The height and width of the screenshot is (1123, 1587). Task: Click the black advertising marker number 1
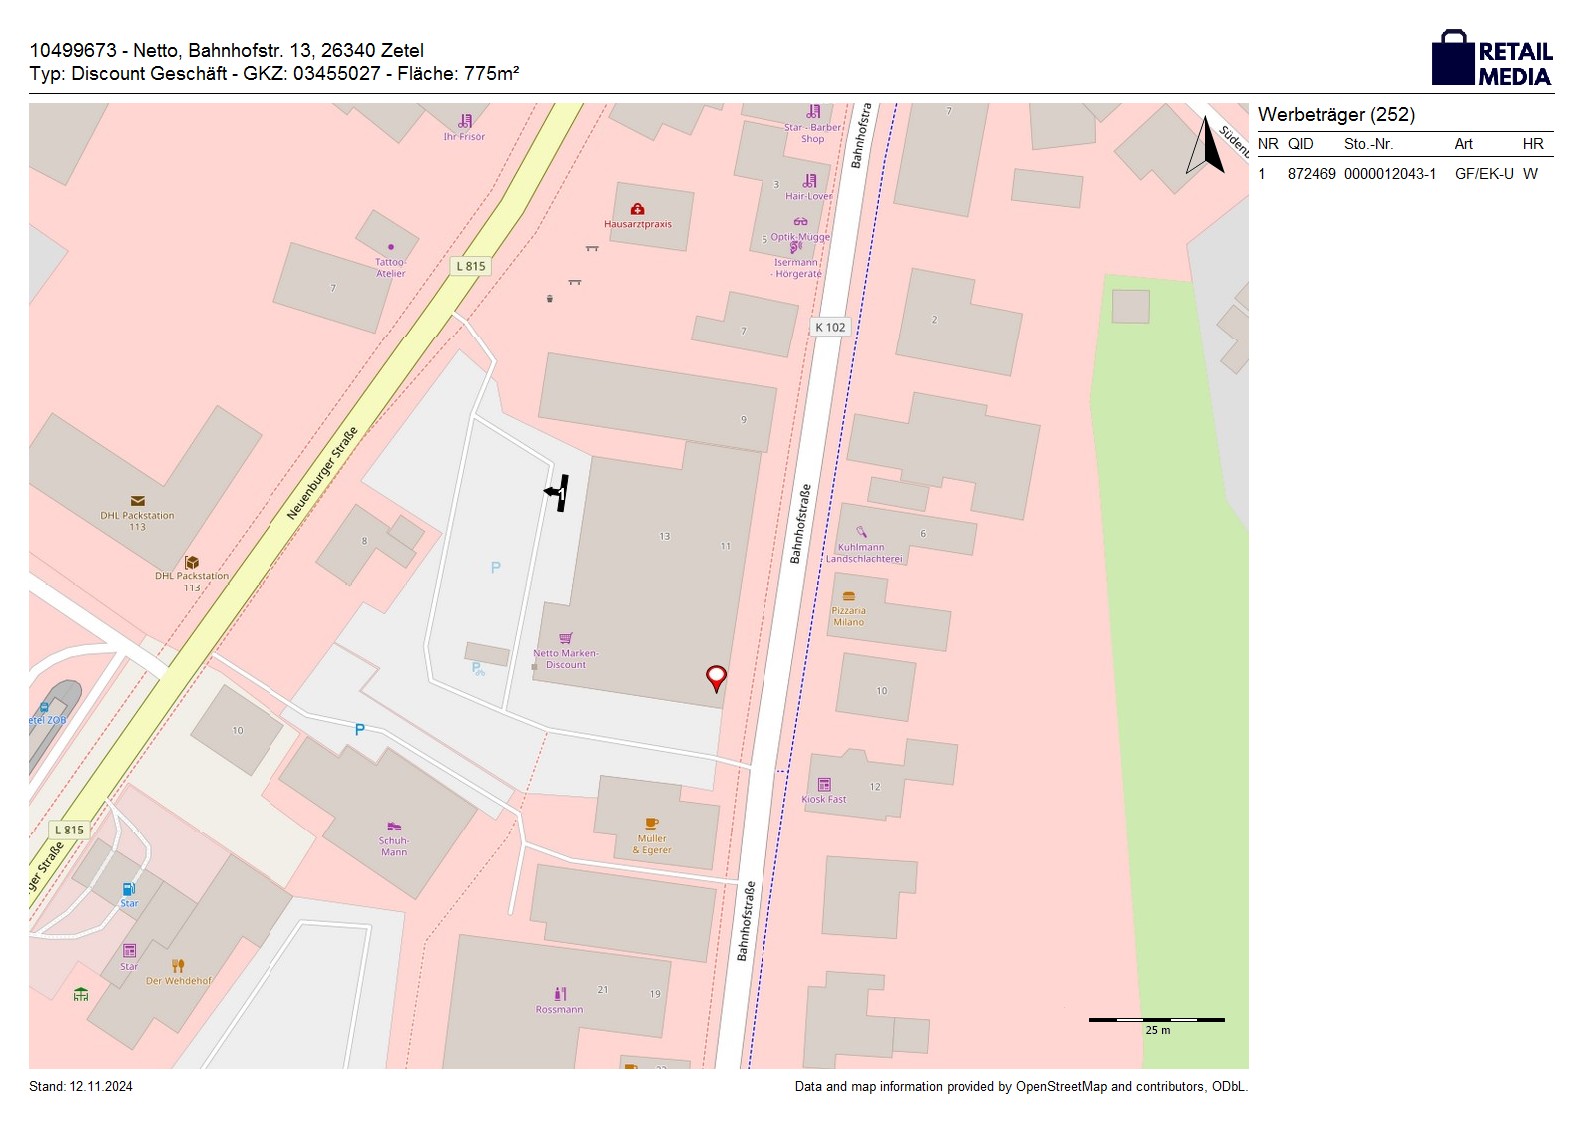pyautogui.click(x=558, y=492)
